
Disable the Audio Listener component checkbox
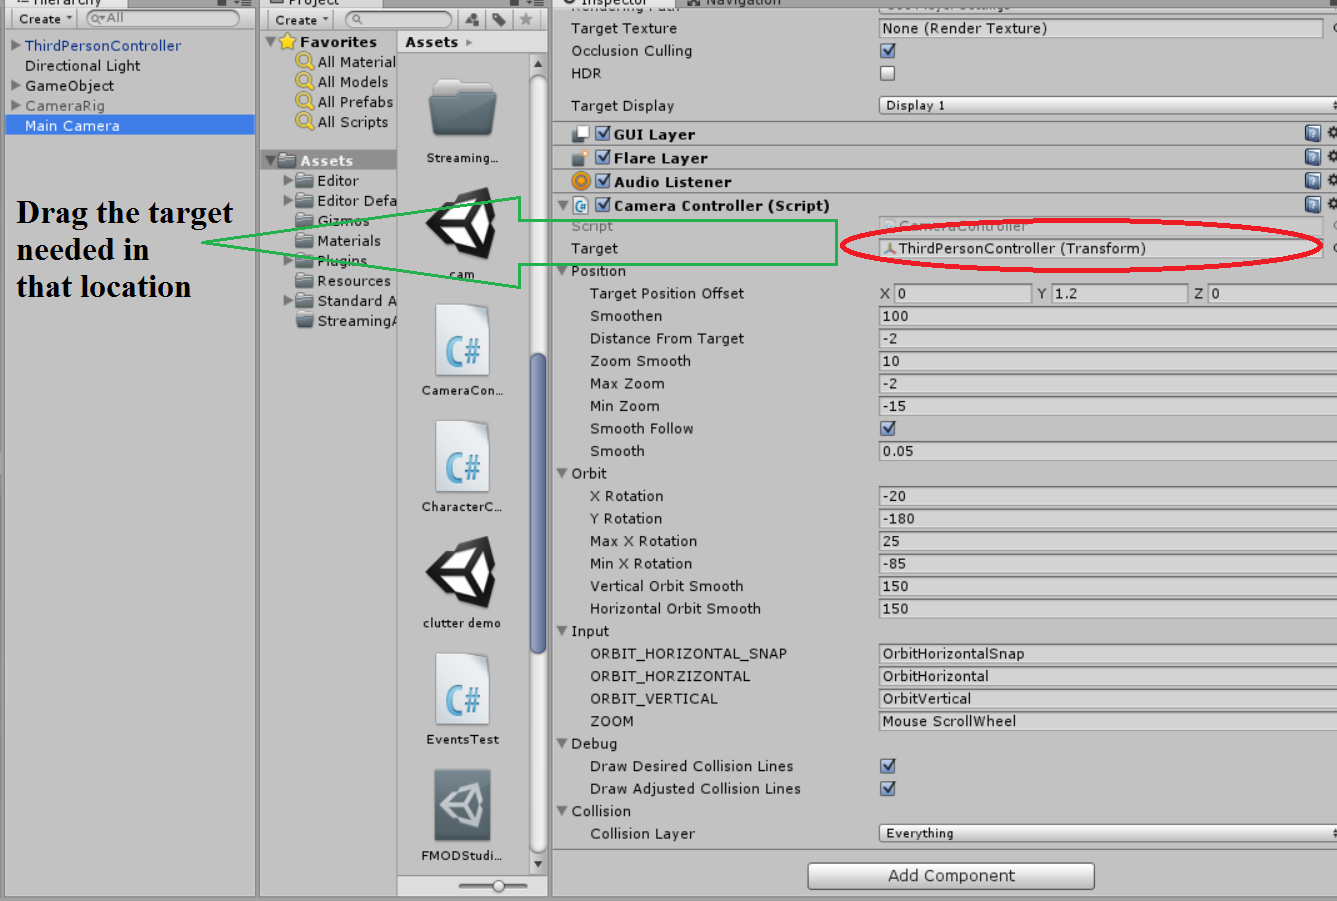point(603,181)
